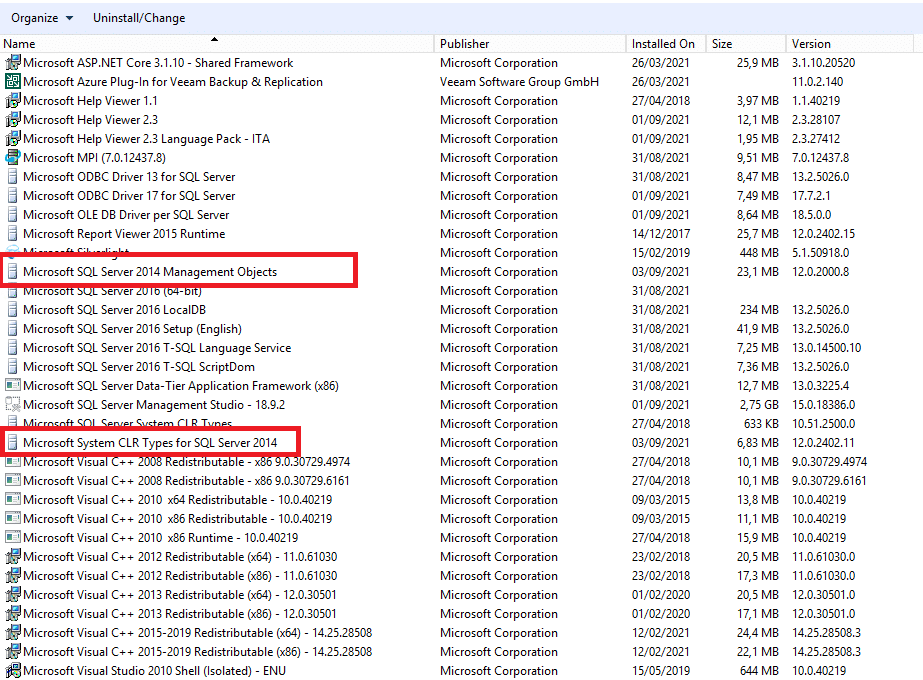Click the OLE DB Driver per SQL Server icon
The width and height of the screenshot is (923, 680).
[x=12, y=214]
